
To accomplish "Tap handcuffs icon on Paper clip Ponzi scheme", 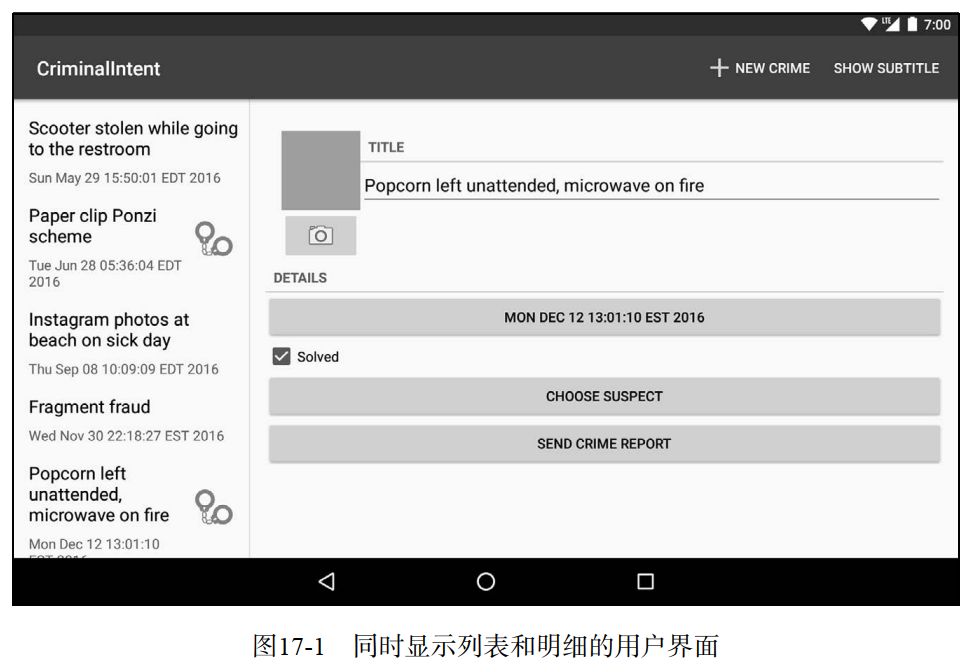I will (213, 239).
